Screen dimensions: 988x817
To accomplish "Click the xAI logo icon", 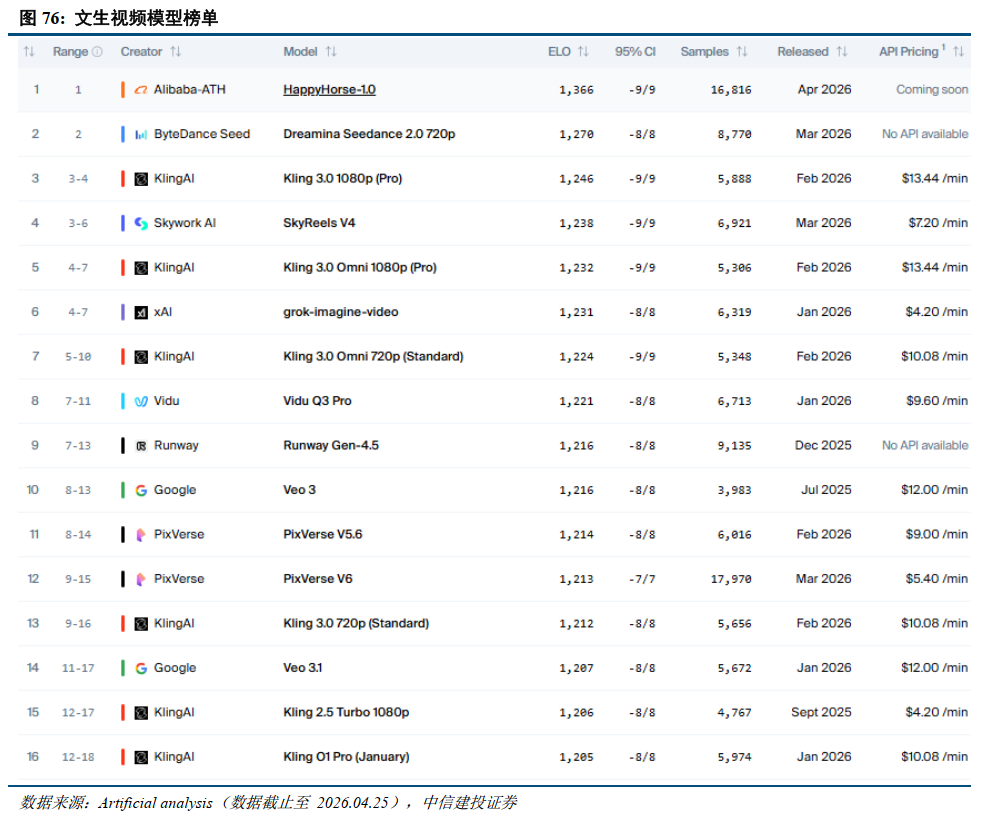I will (141, 312).
